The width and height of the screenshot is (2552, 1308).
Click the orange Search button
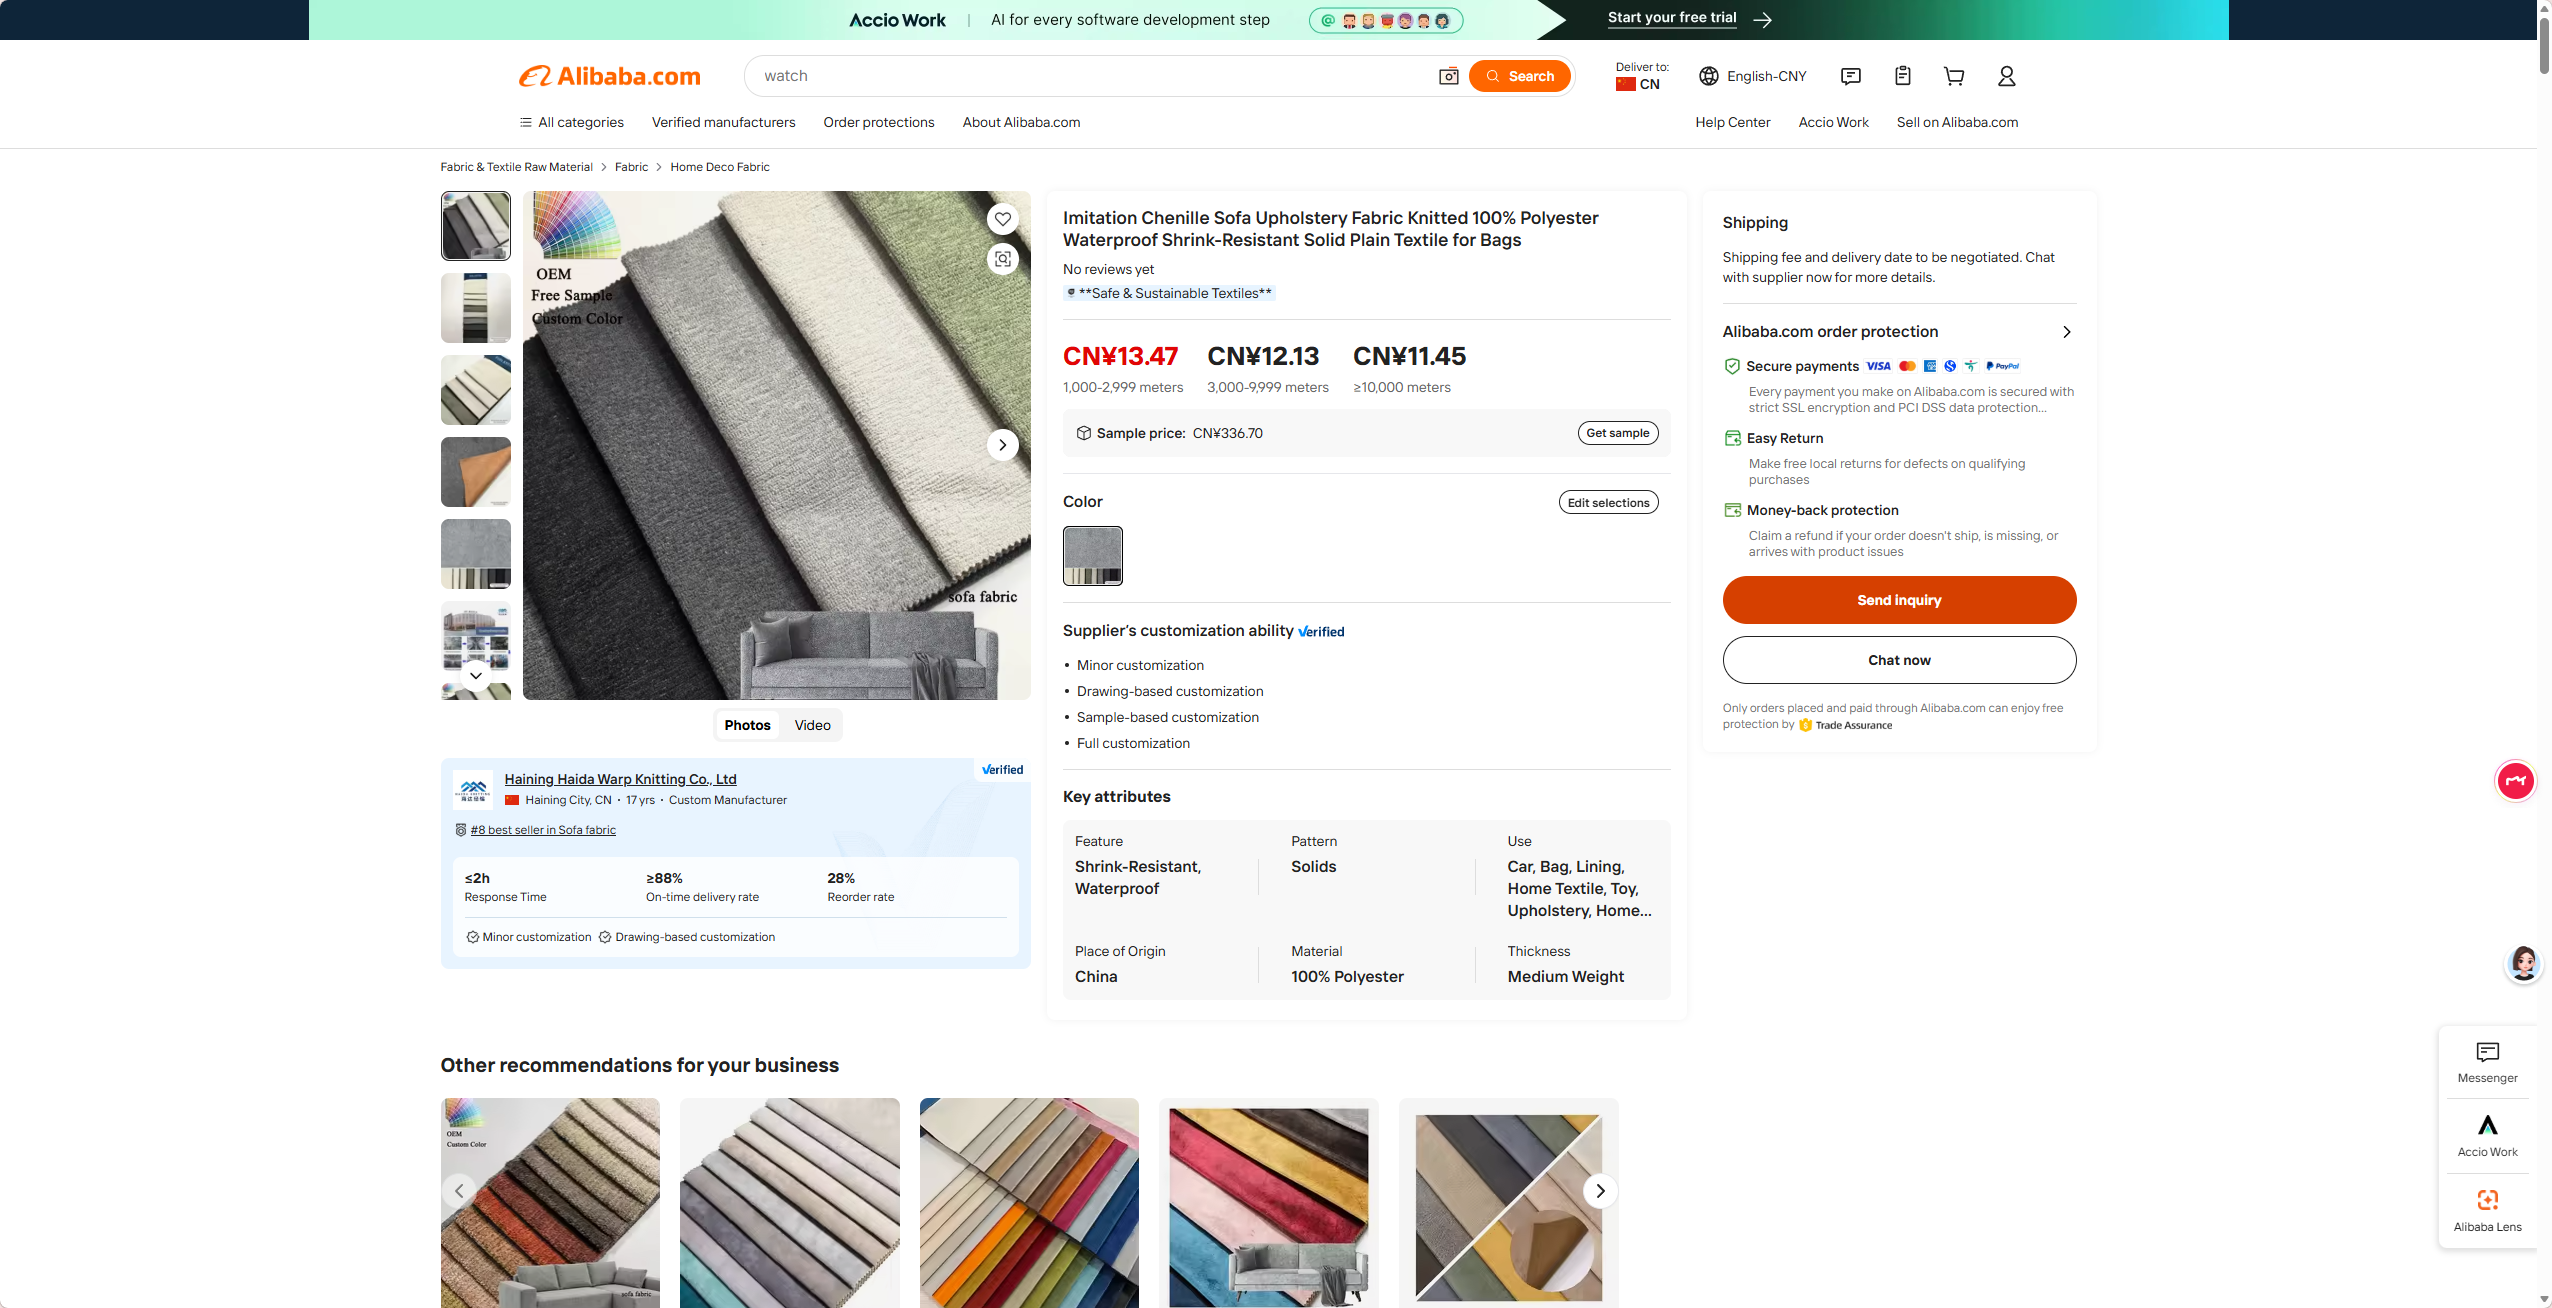1520,76
